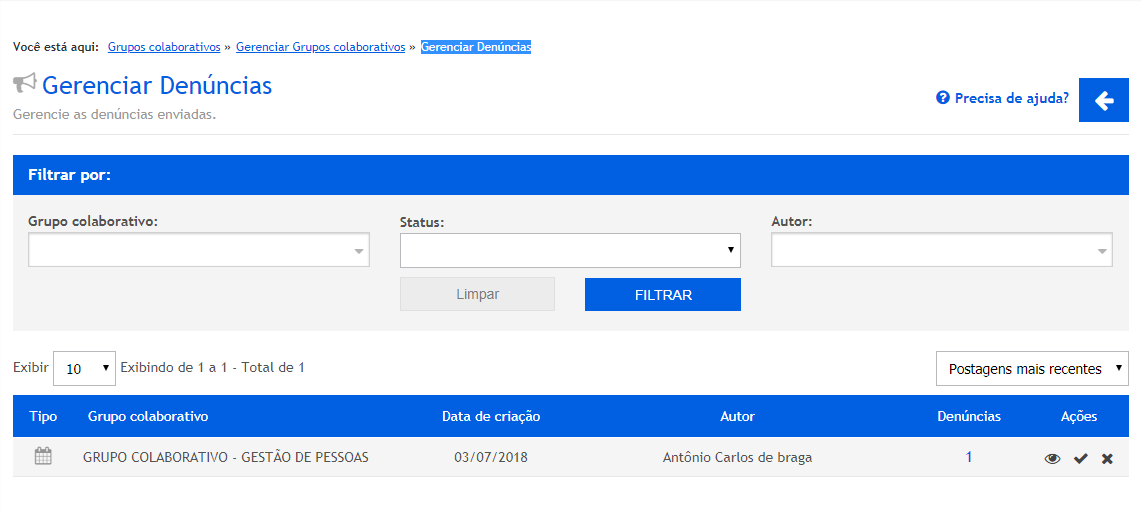The image size is (1141, 515).
Task: Open the Postagens mais recentes sort dropdown
Action: pyautogui.click(x=1031, y=369)
